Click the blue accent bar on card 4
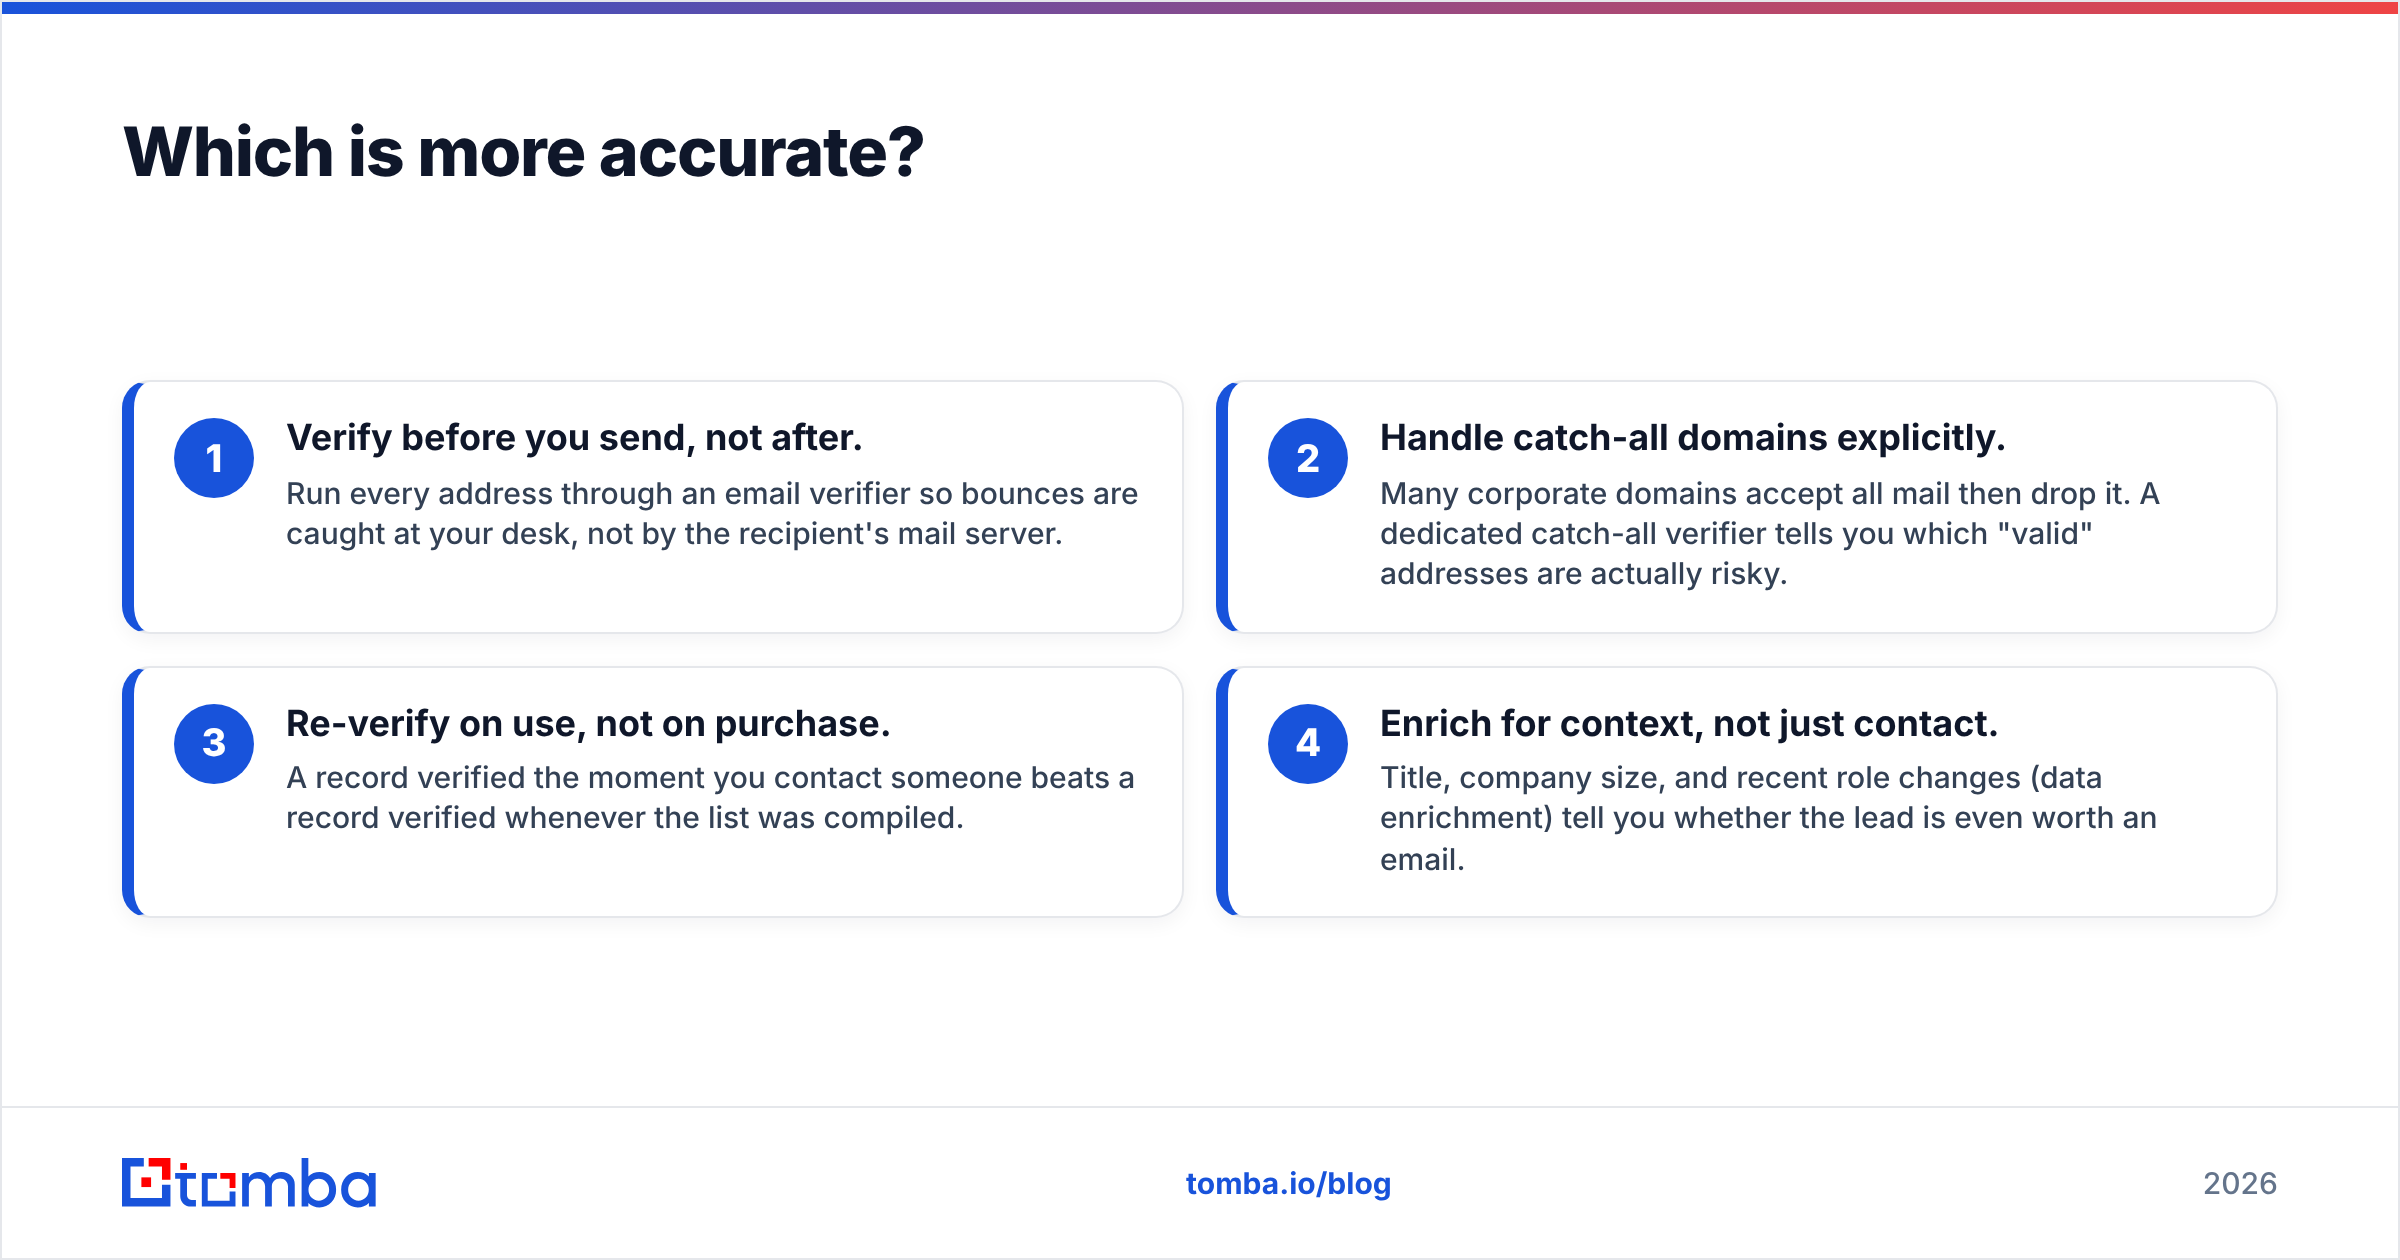 [1222, 792]
